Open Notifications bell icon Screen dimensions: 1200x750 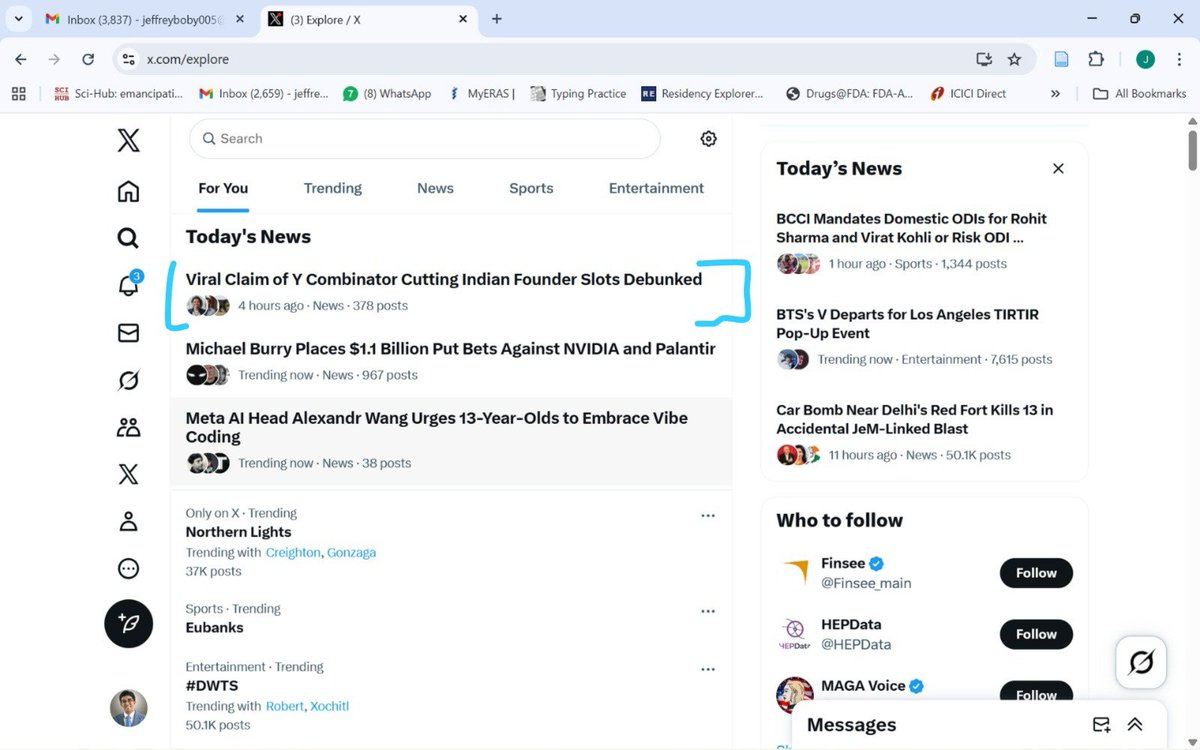128,285
